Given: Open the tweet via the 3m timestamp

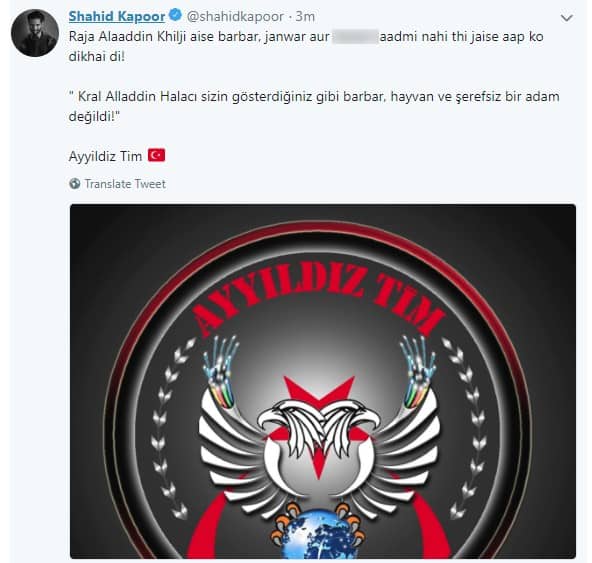Looking at the screenshot, I should (305, 17).
